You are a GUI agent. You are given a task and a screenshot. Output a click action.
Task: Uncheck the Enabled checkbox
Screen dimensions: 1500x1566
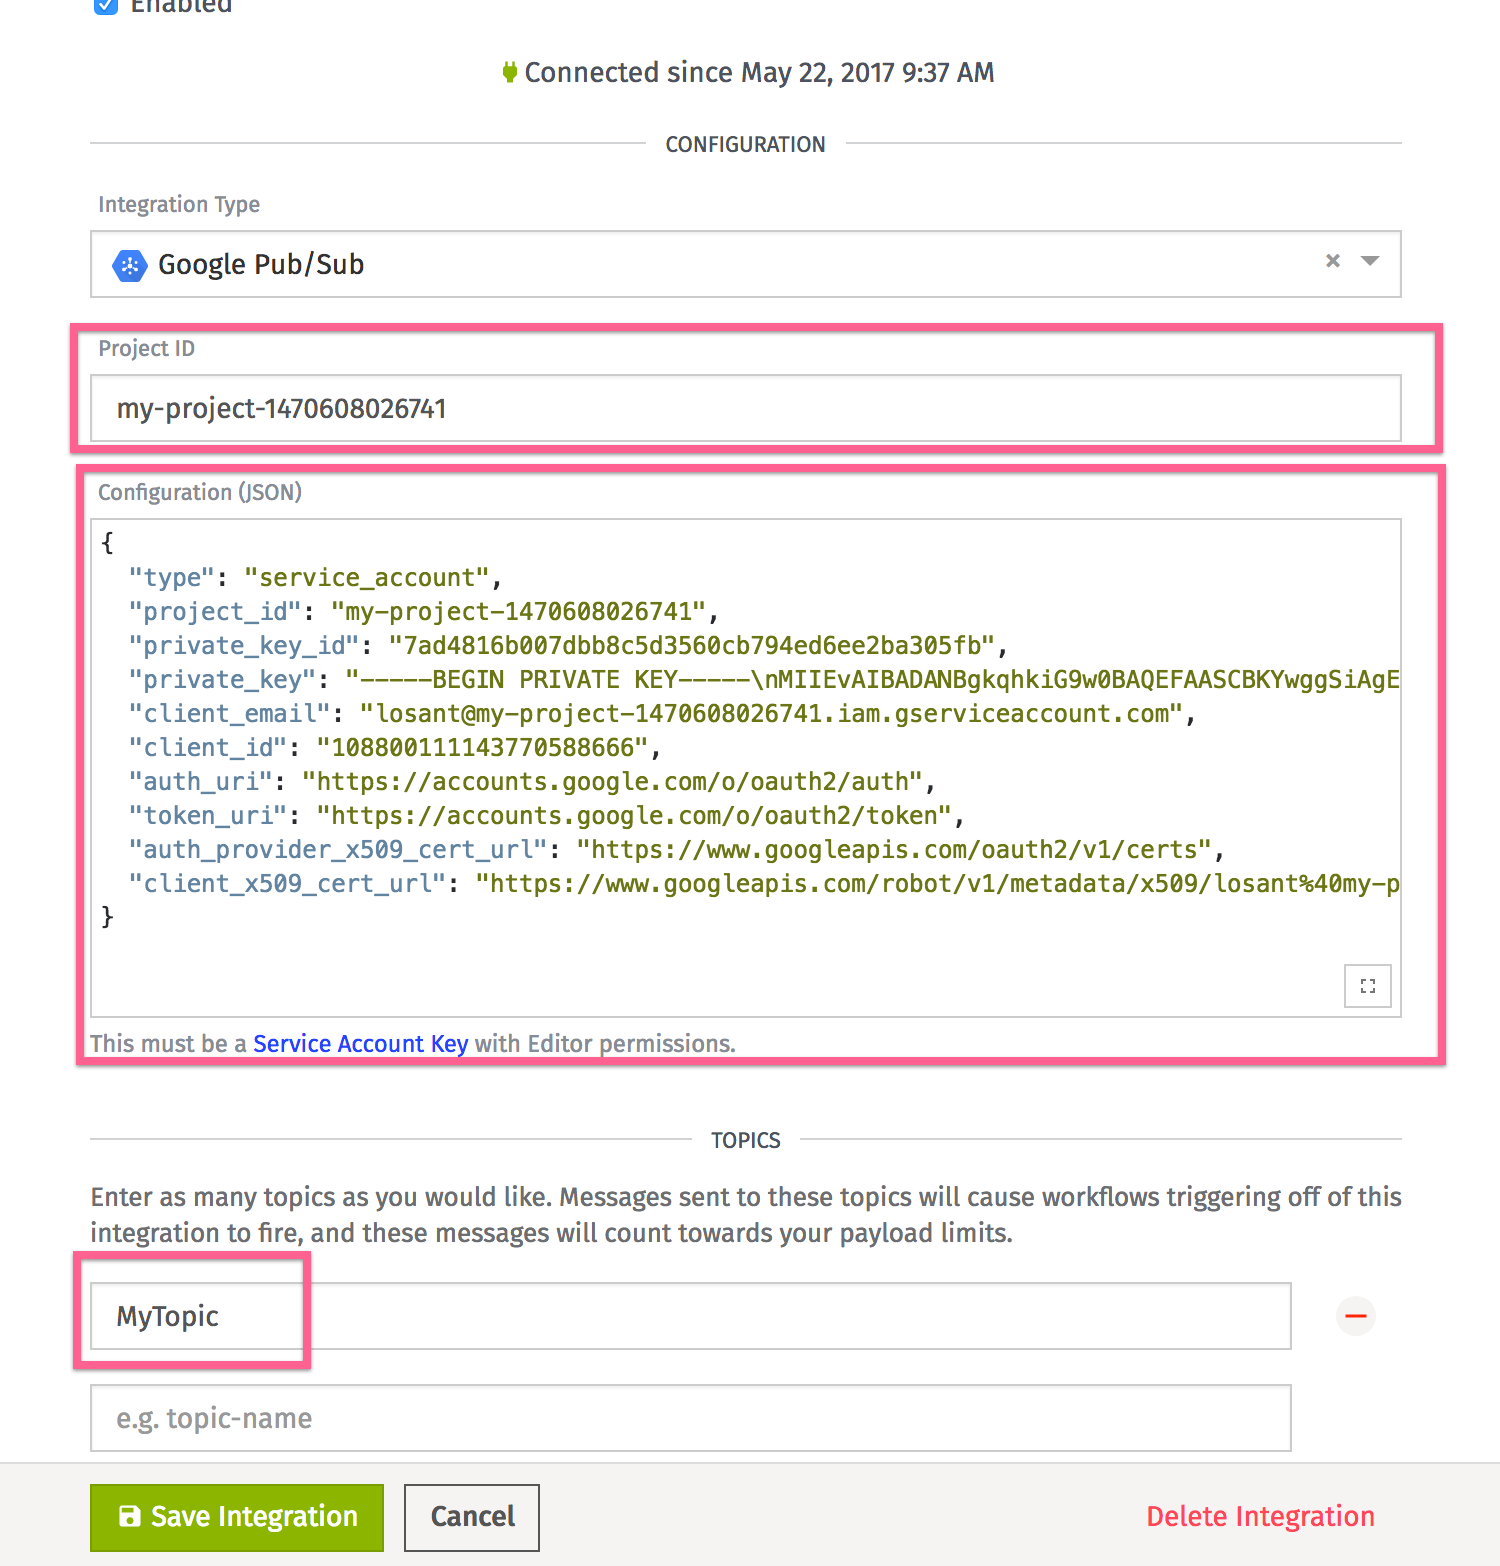tap(105, 7)
